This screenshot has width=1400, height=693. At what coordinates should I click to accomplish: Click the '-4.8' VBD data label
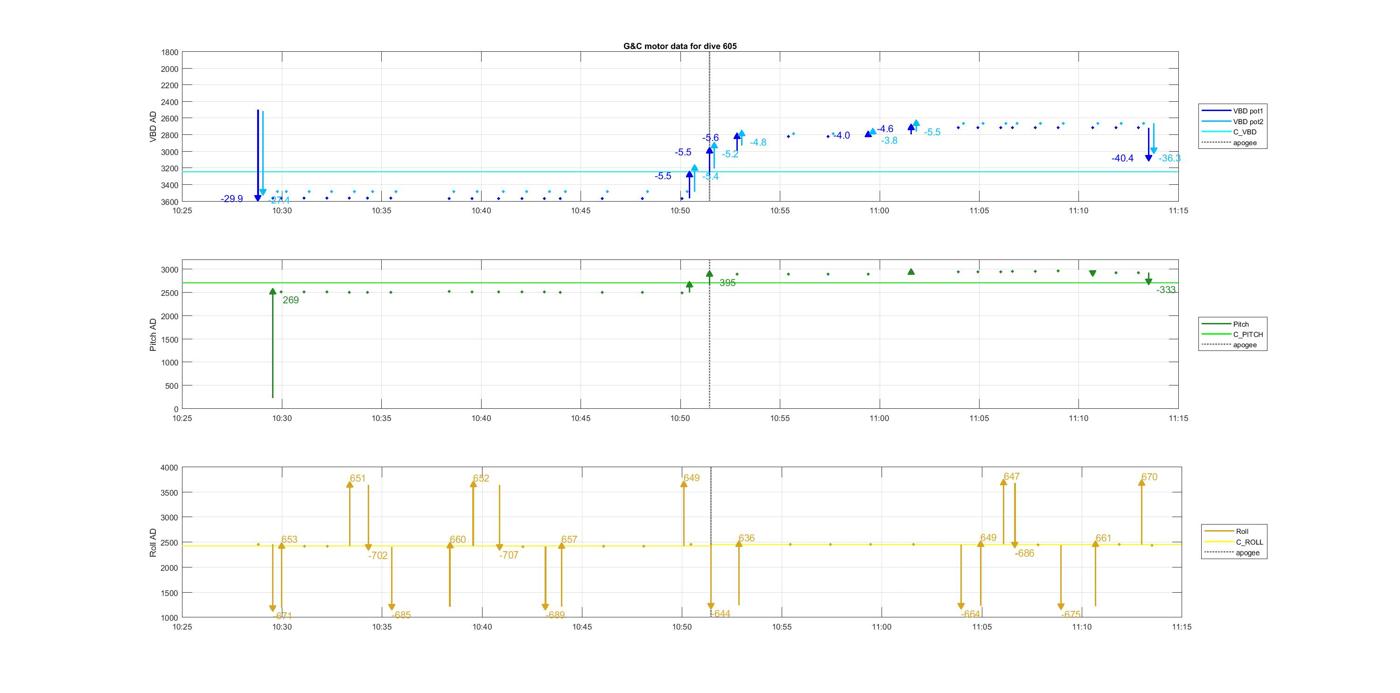tap(758, 143)
